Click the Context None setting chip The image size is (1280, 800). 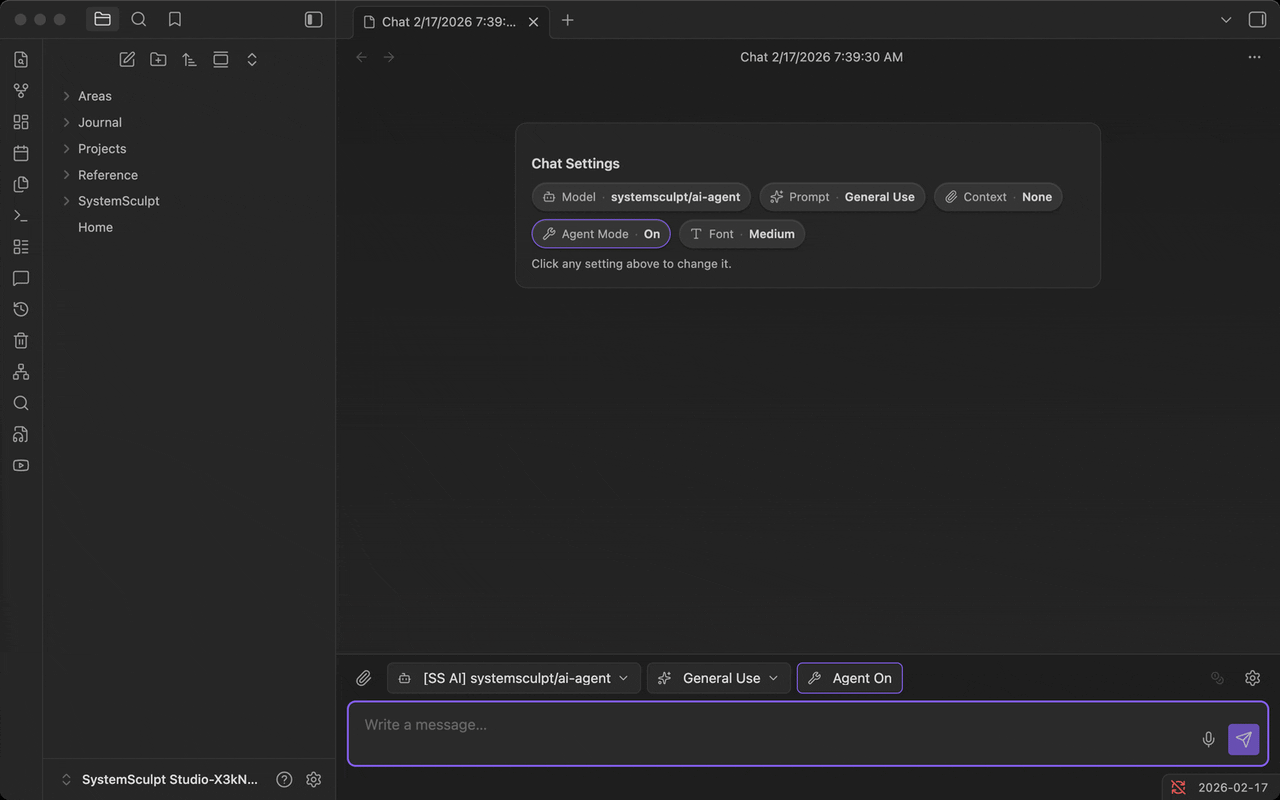998,196
